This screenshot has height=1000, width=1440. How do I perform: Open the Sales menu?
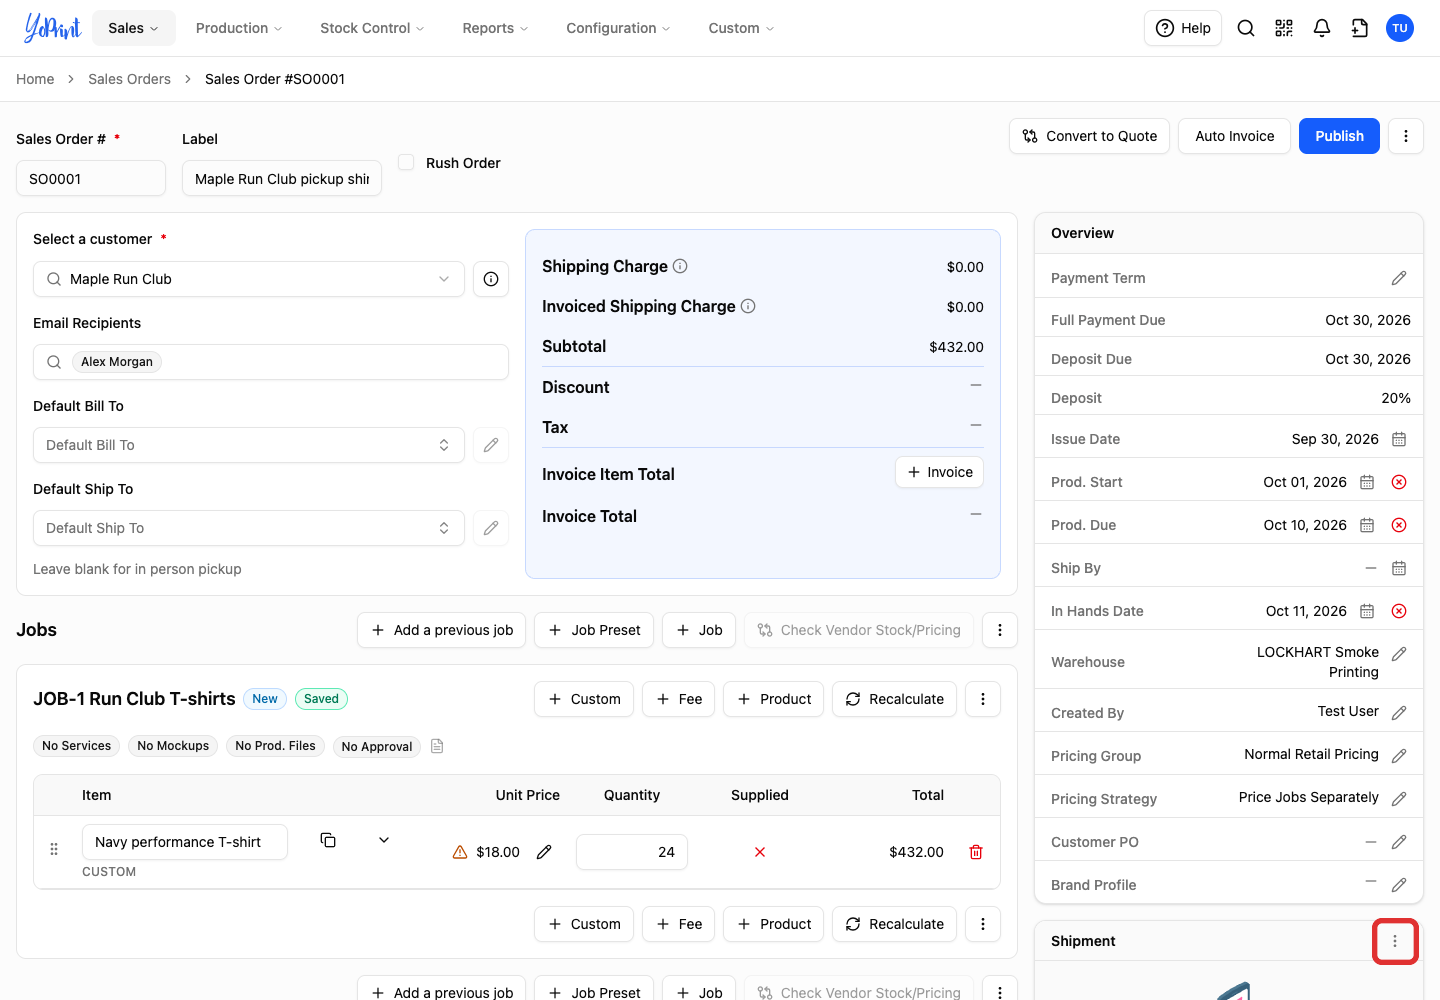click(x=134, y=28)
